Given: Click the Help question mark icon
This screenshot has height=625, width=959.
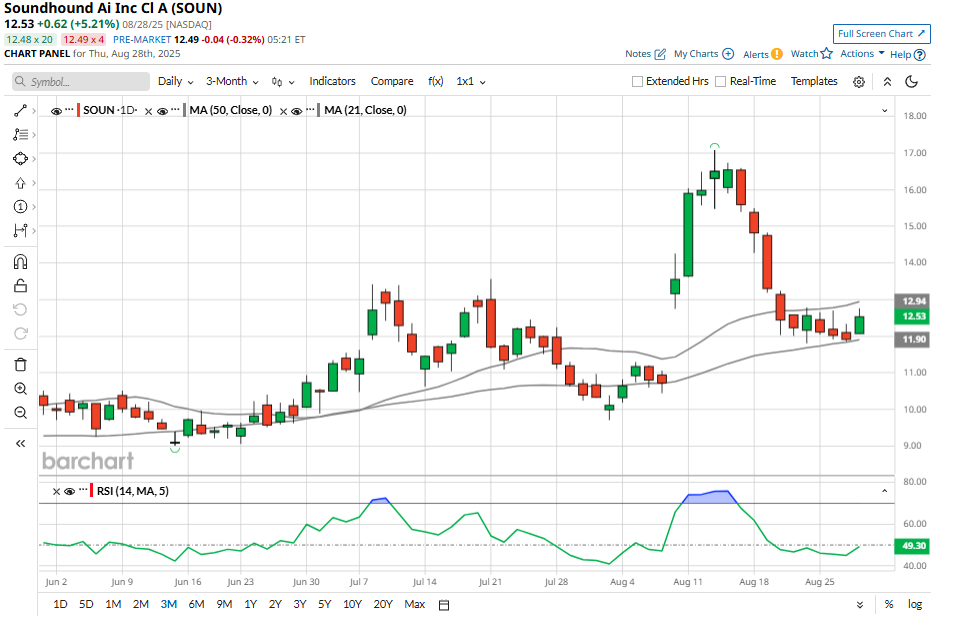Looking at the screenshot, I should (x=919, y=55).
